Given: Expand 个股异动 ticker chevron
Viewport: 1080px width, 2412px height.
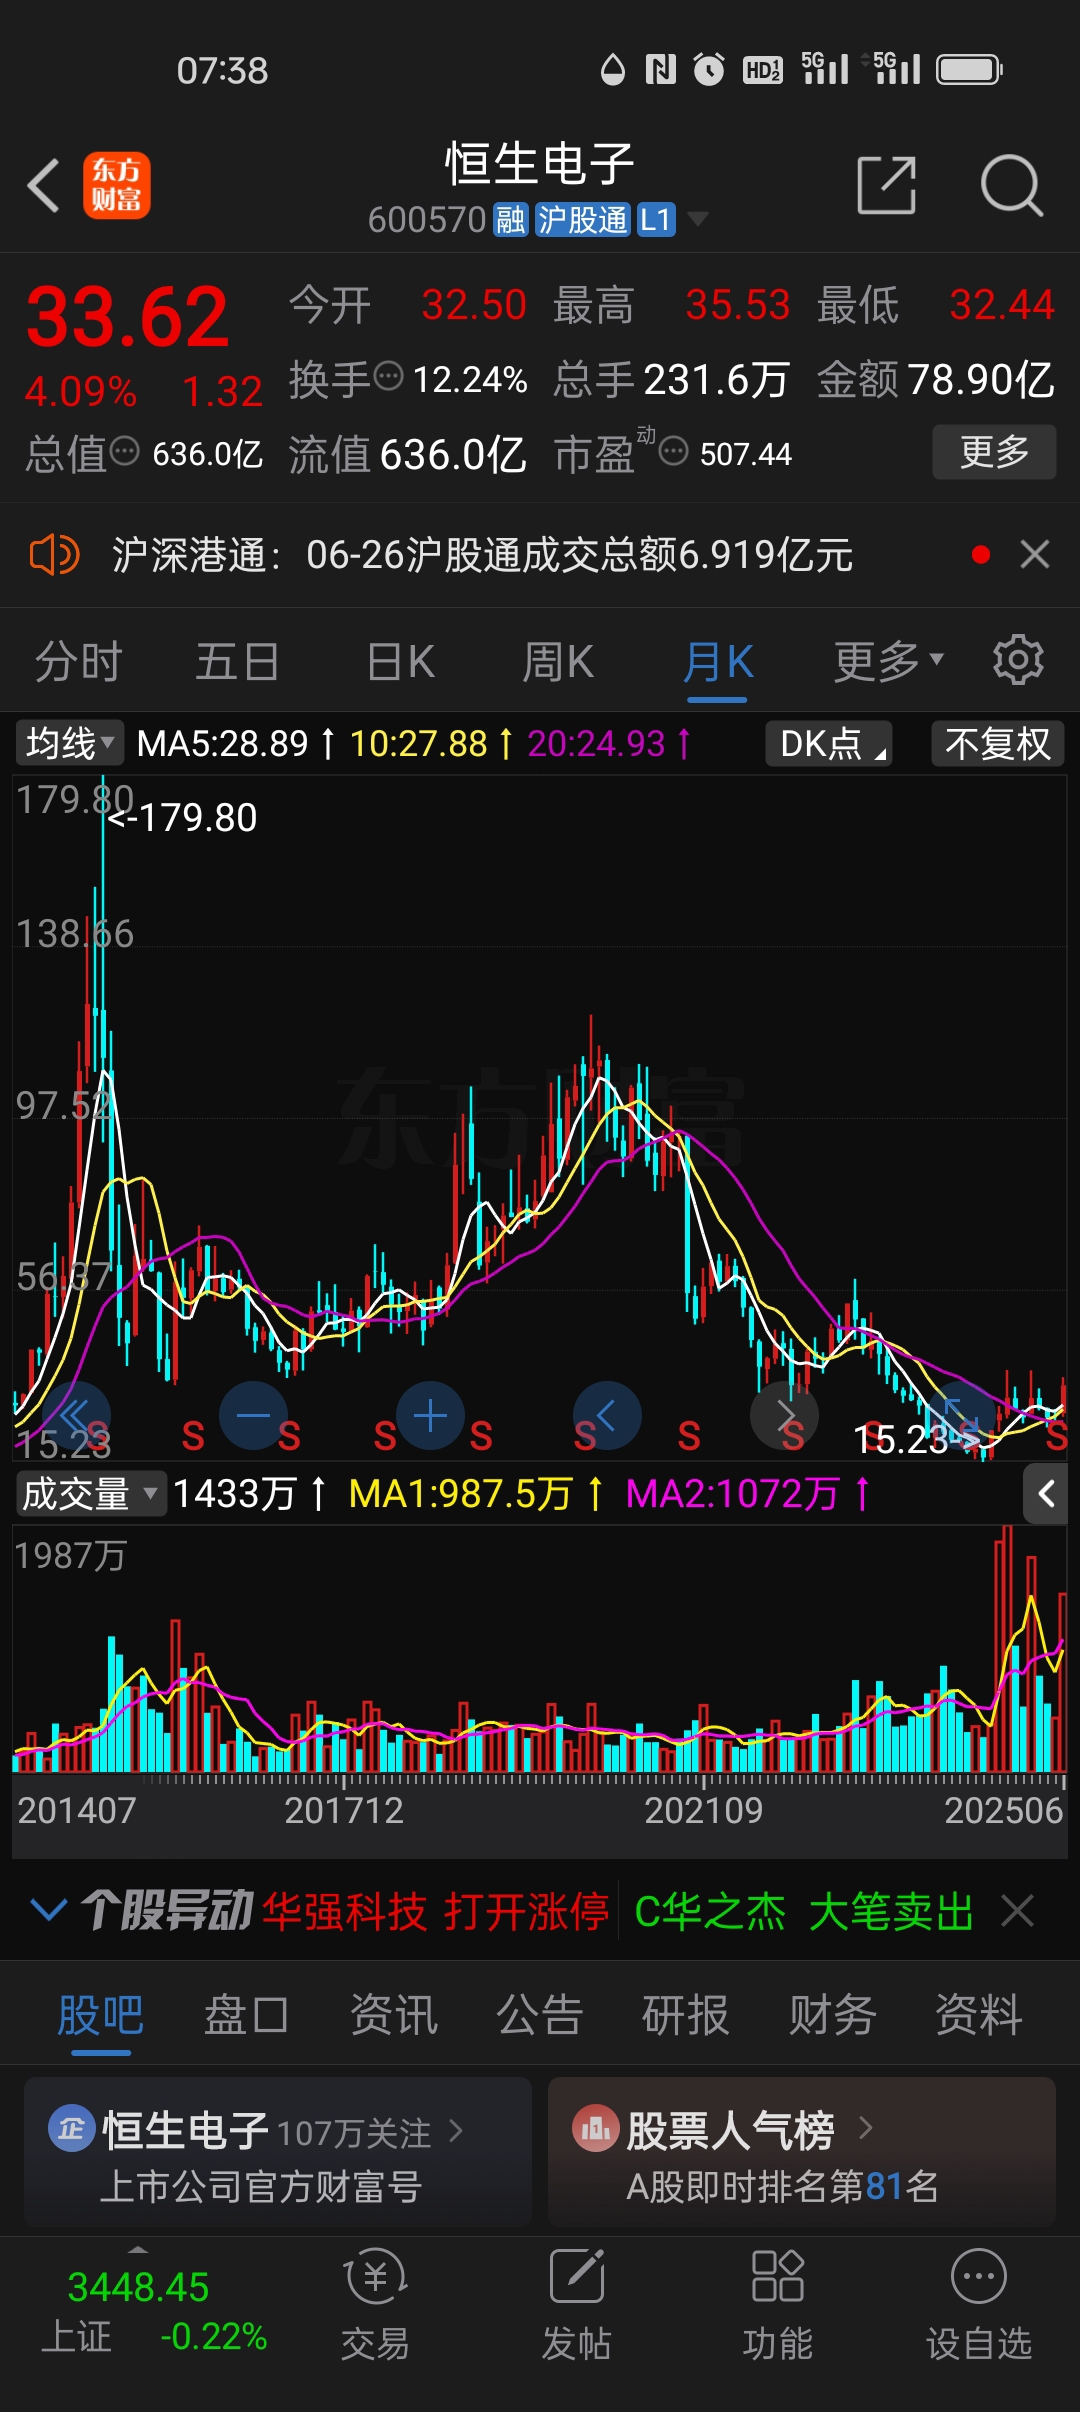Looking at the screenshot, I should (49, 1911).
